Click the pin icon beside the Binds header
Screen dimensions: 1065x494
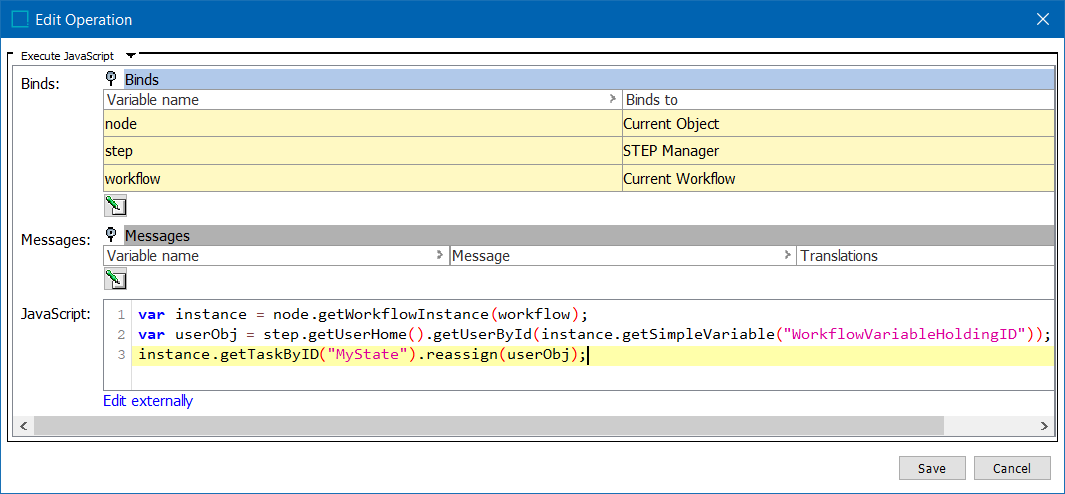113,79
